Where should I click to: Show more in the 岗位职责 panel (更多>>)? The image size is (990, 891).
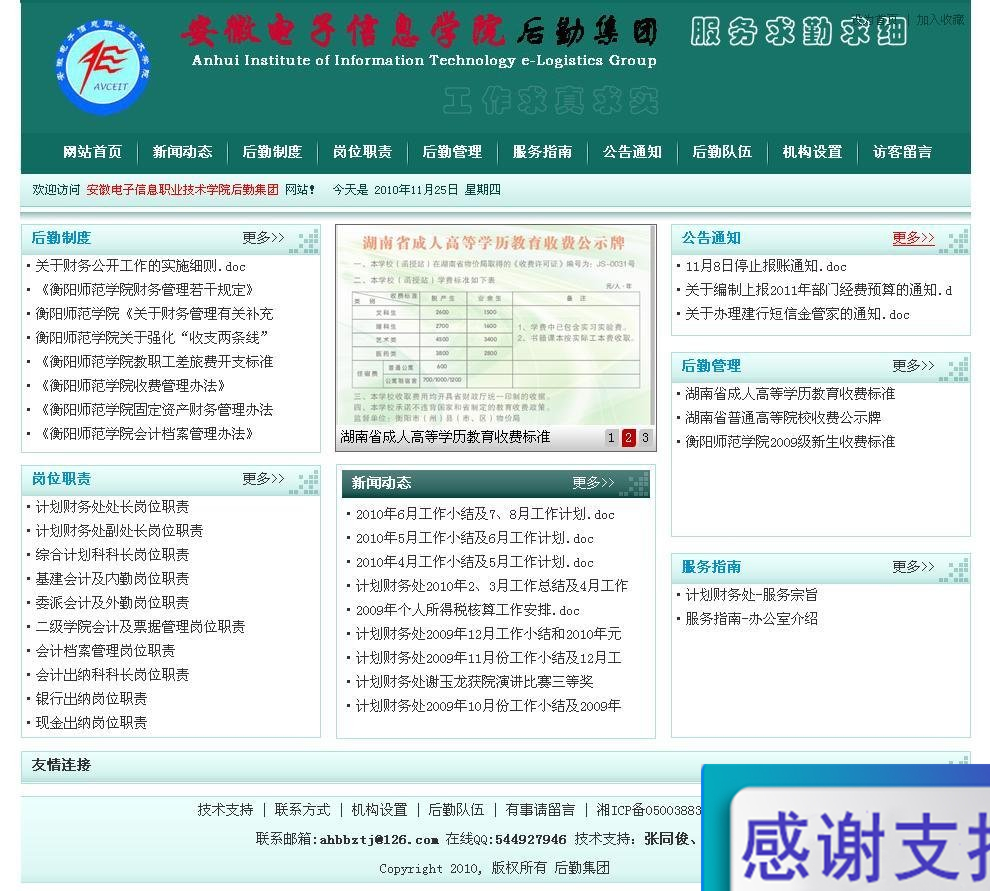(x=263, y=479)
